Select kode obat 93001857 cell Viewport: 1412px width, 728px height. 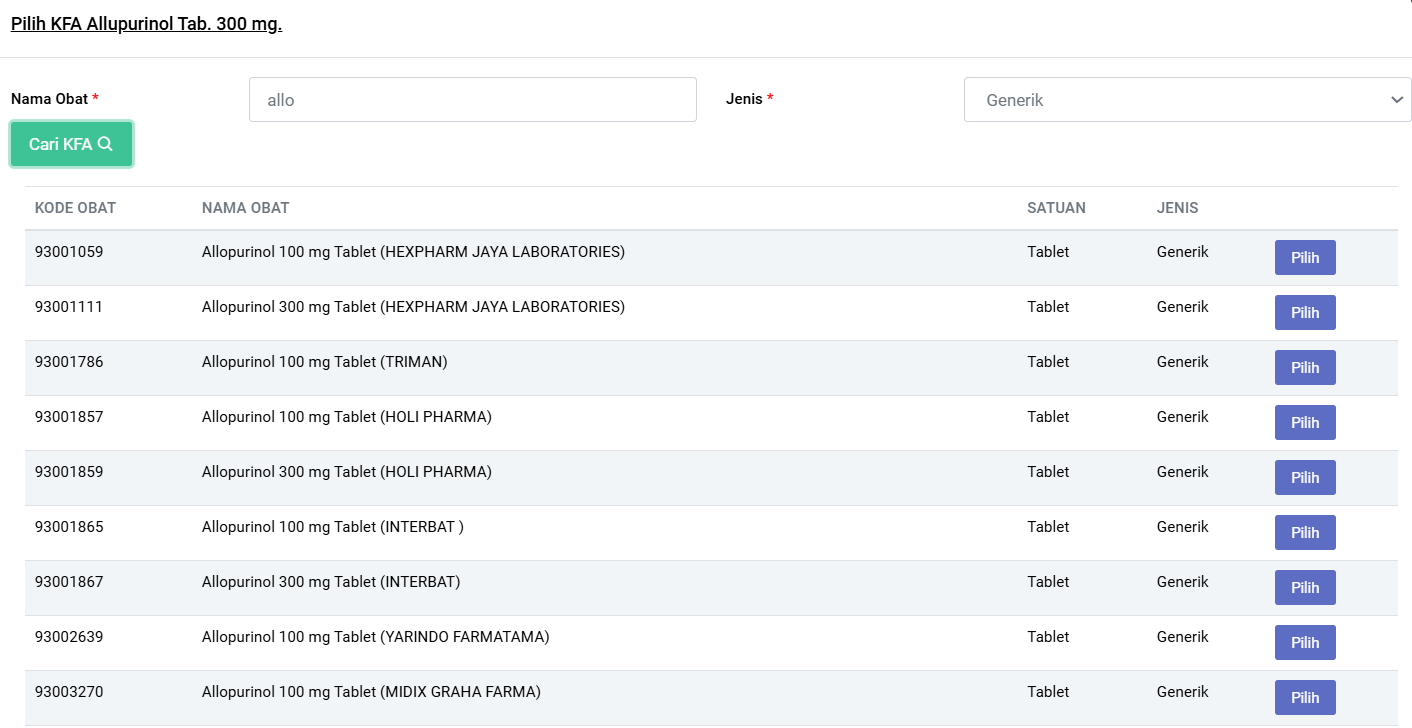(69, 417)
